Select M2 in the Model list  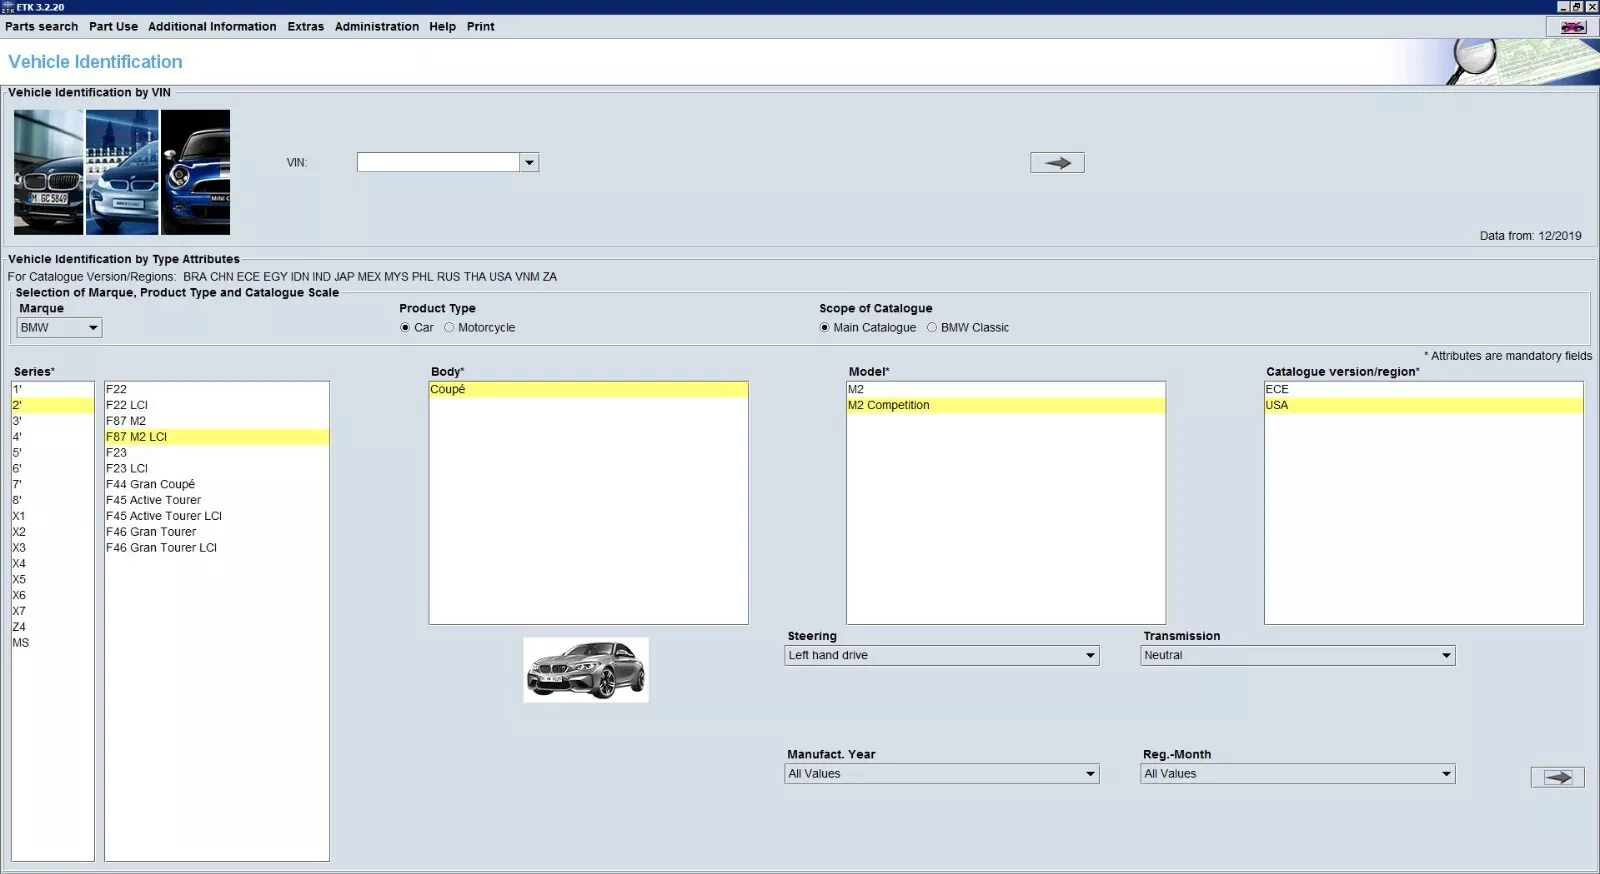[1006, 390]
